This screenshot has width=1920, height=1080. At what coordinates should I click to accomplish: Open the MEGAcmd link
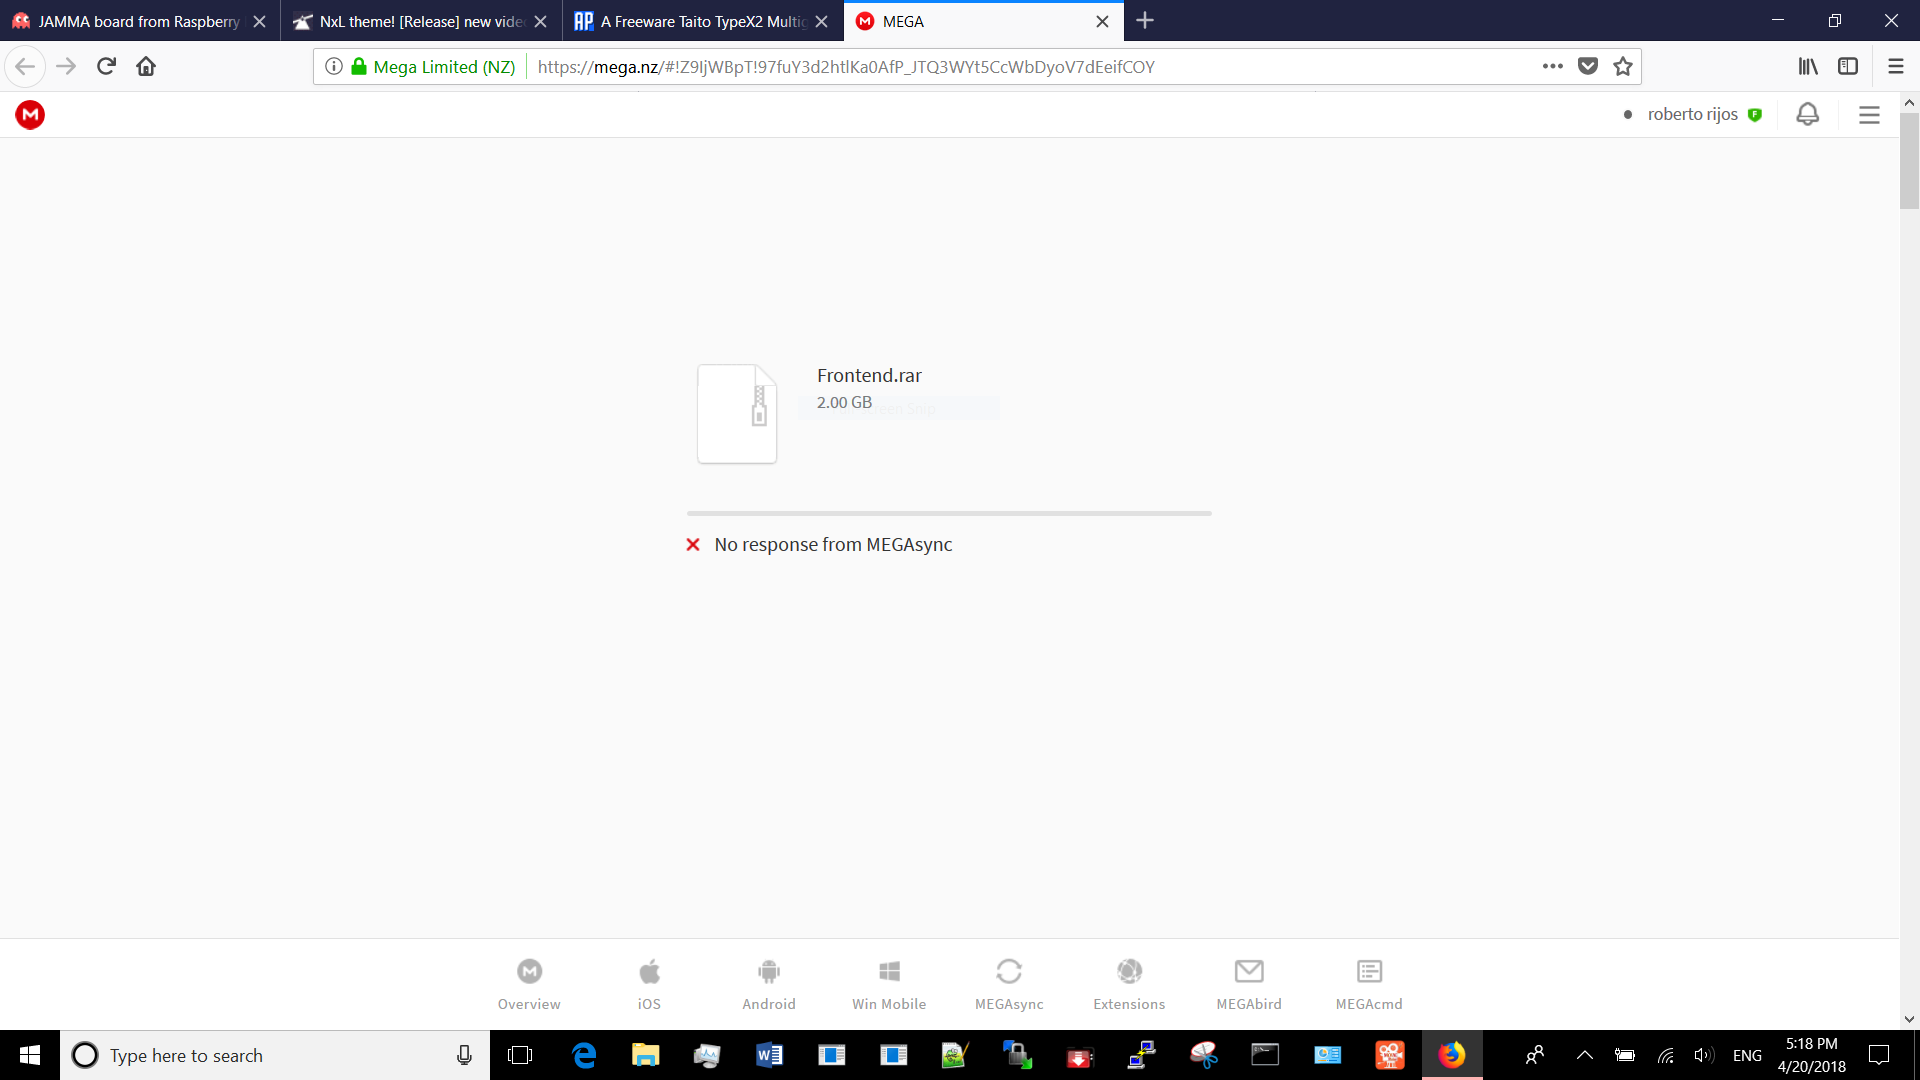[x=1369, y=985]
